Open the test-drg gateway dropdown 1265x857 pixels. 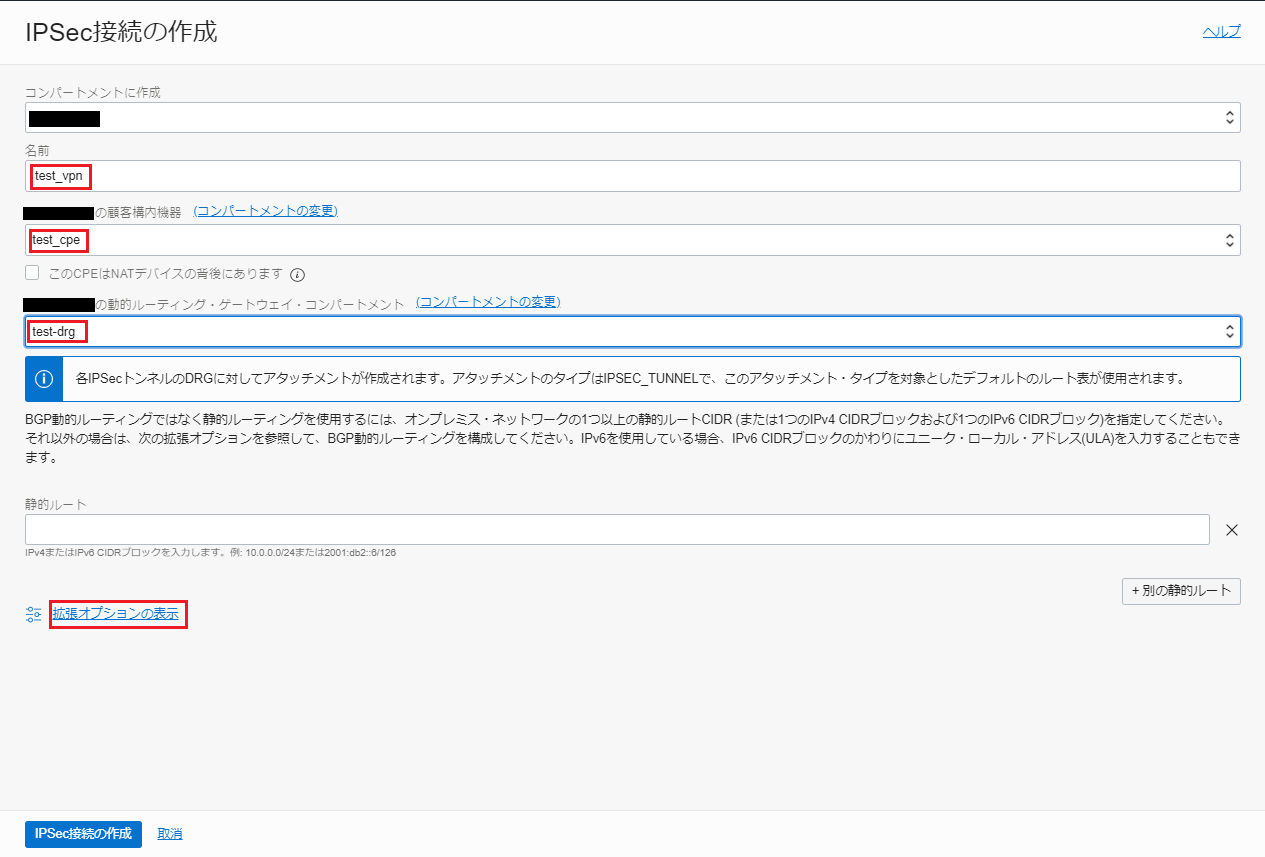[x=633, y=331]
